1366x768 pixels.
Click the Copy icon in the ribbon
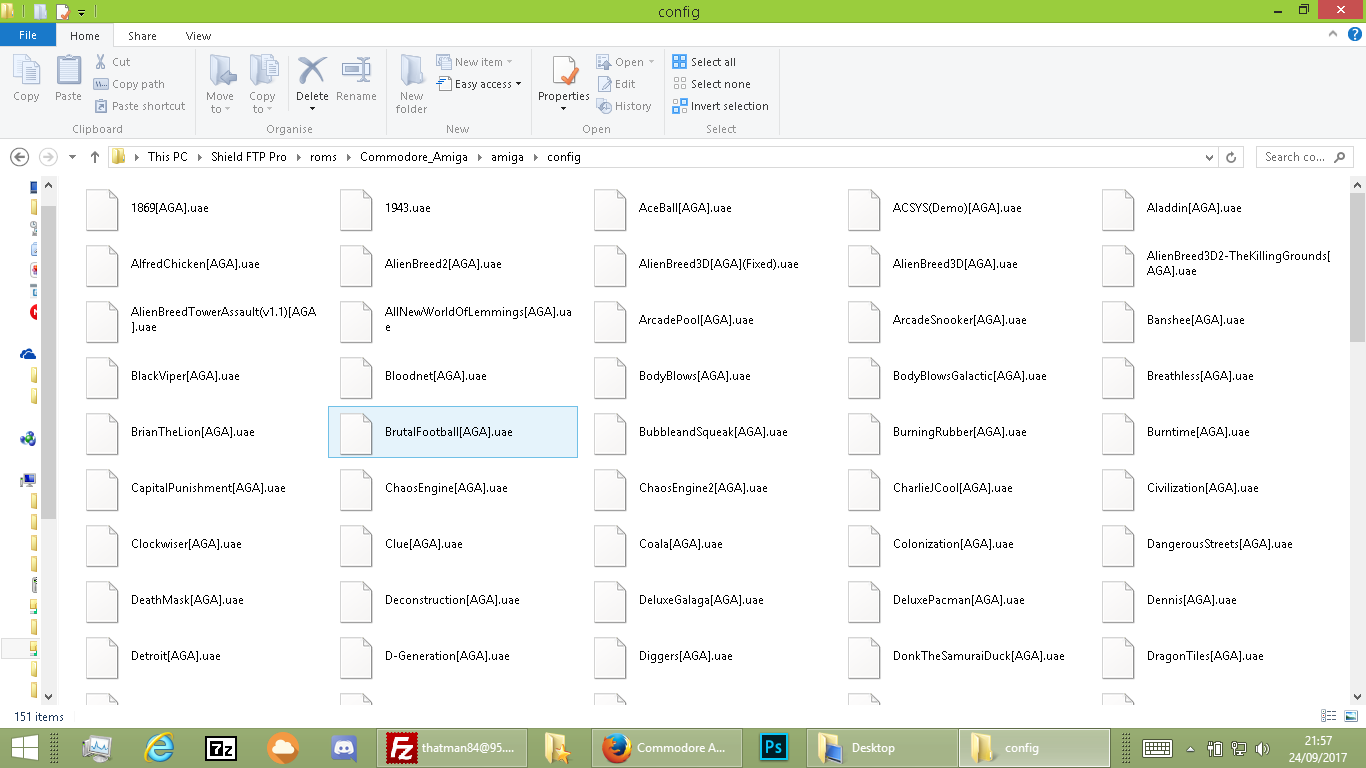[x=26, y=80]
